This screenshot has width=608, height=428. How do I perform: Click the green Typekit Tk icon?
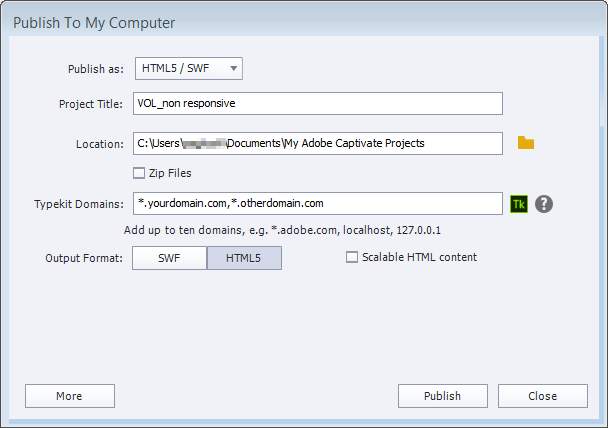click(518, 204)
